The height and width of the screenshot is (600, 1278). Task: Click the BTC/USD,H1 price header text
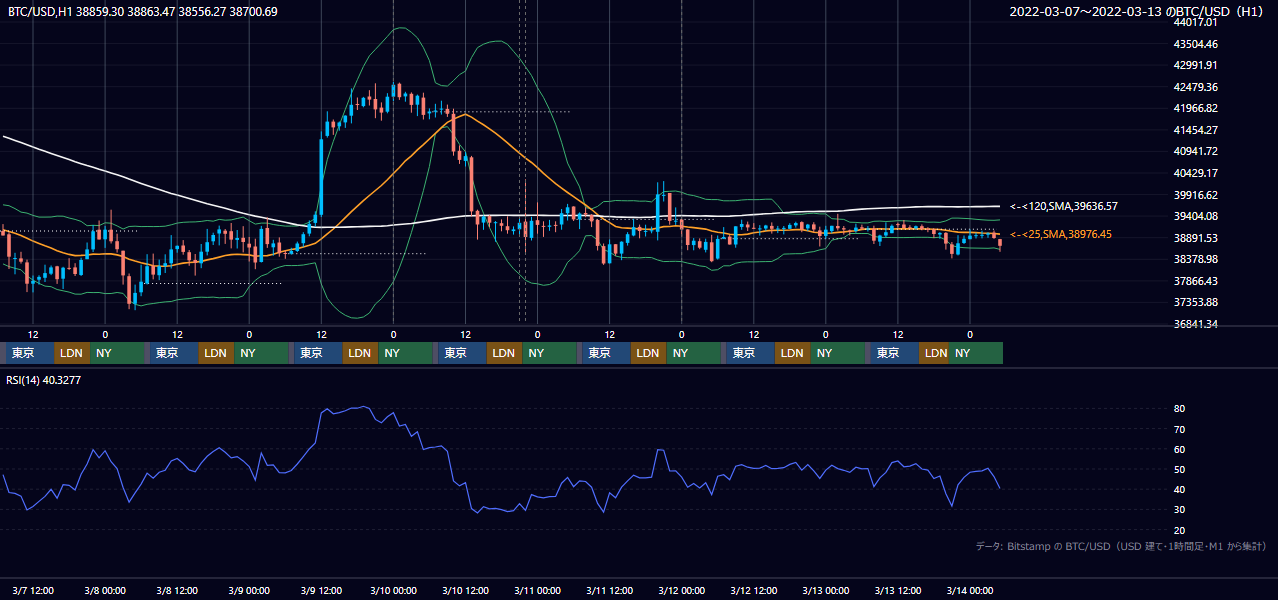pos(143,12)
